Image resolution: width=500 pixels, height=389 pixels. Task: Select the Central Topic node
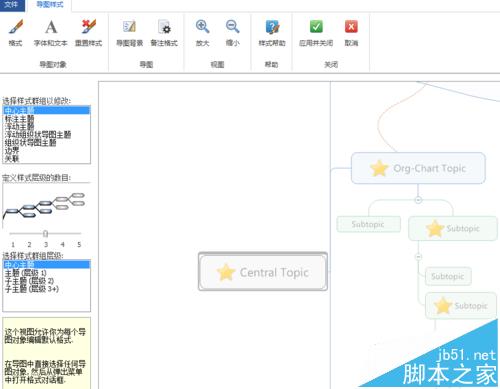pos(263,272)
